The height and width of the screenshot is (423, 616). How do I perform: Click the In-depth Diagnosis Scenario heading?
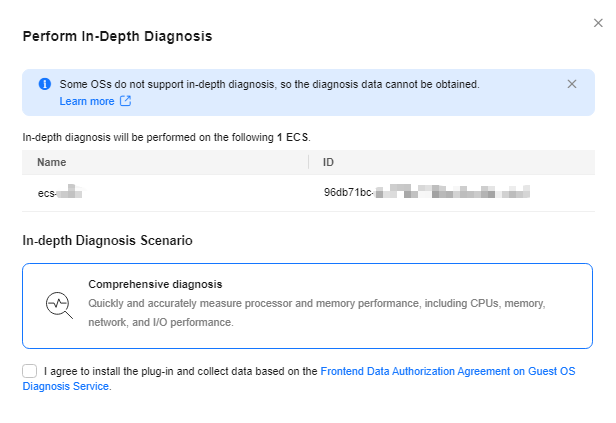click(x=107, y=240)
